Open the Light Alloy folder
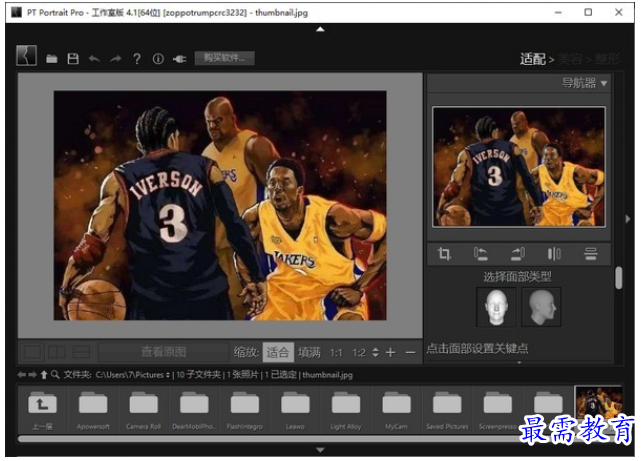643x461 pixels. [x=346, y=410]
